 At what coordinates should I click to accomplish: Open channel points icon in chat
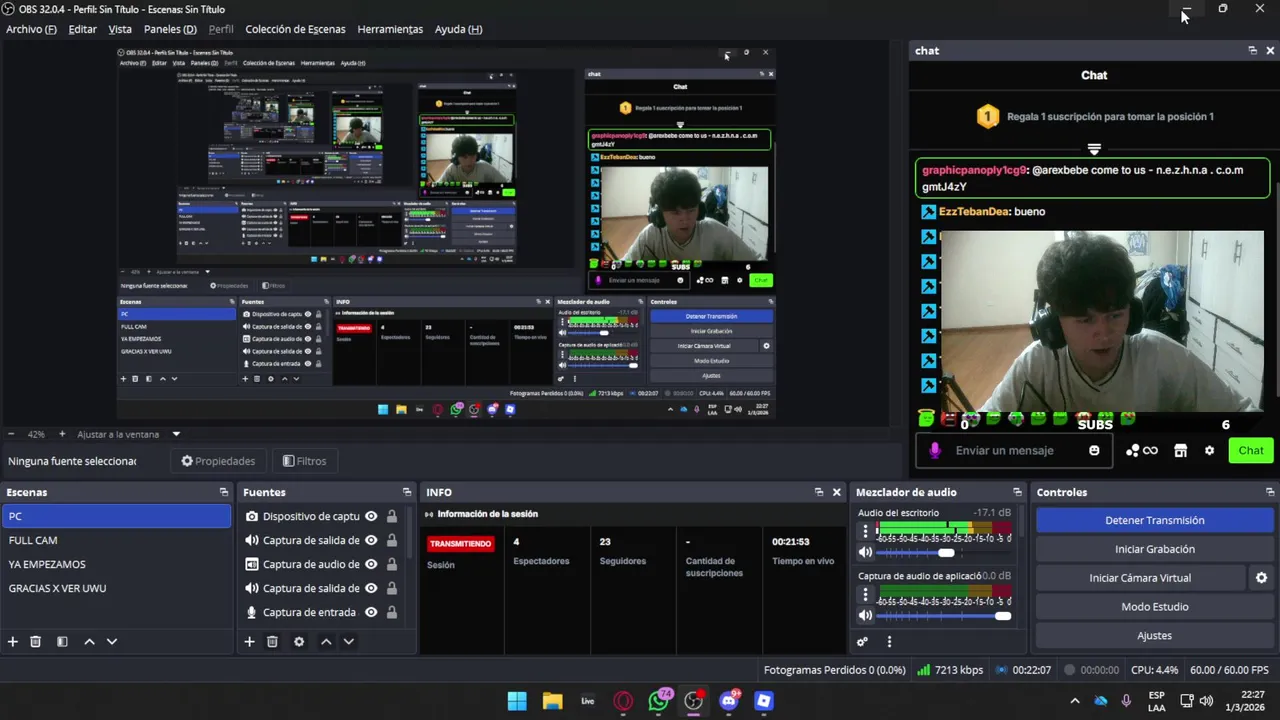(x=1141, y=451)
